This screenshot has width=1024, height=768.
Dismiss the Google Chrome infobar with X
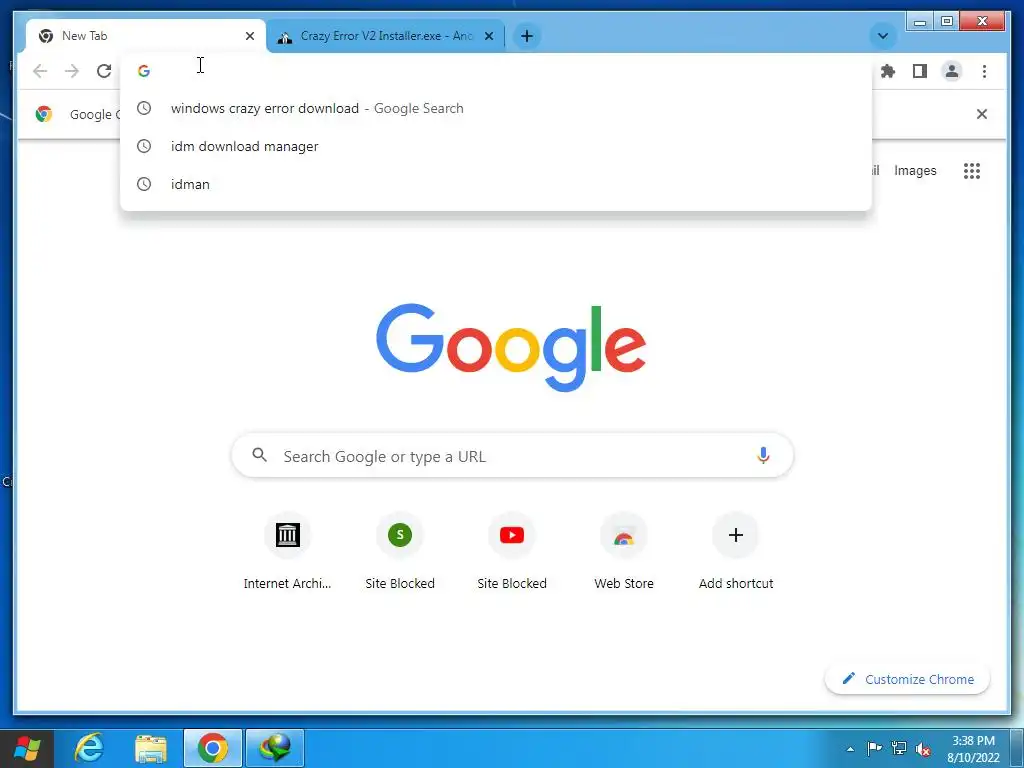click(x=982, y=114)
